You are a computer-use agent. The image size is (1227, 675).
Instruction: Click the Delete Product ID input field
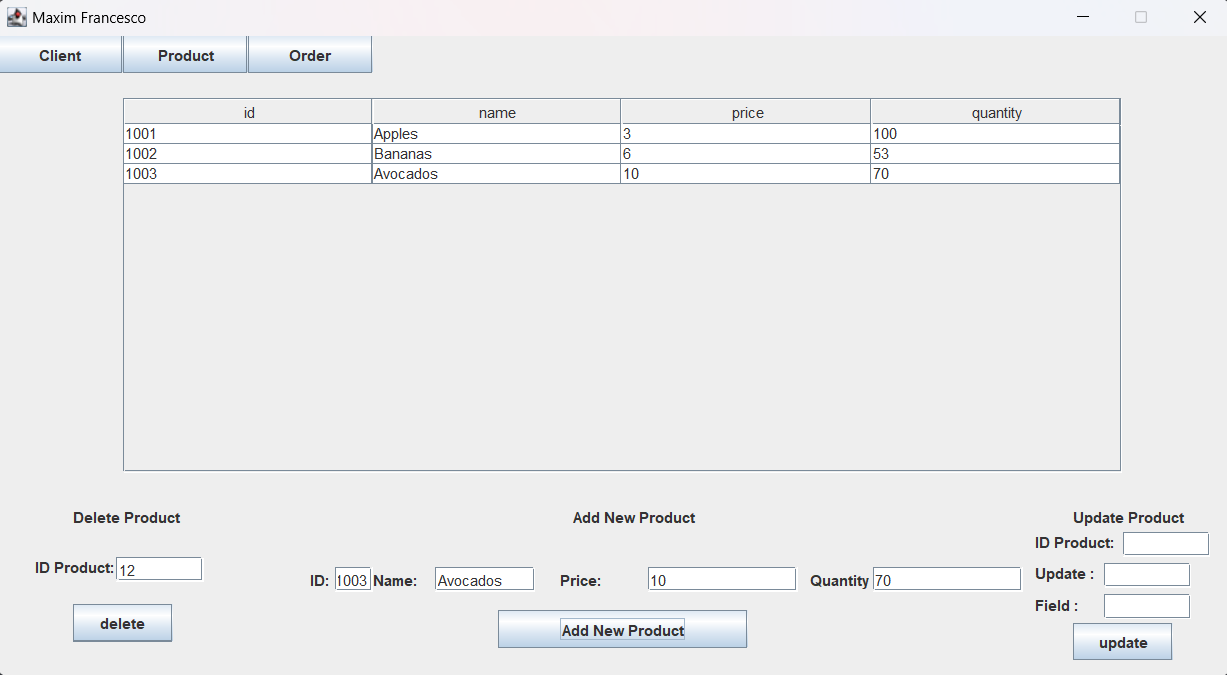(x=159, y=569)
